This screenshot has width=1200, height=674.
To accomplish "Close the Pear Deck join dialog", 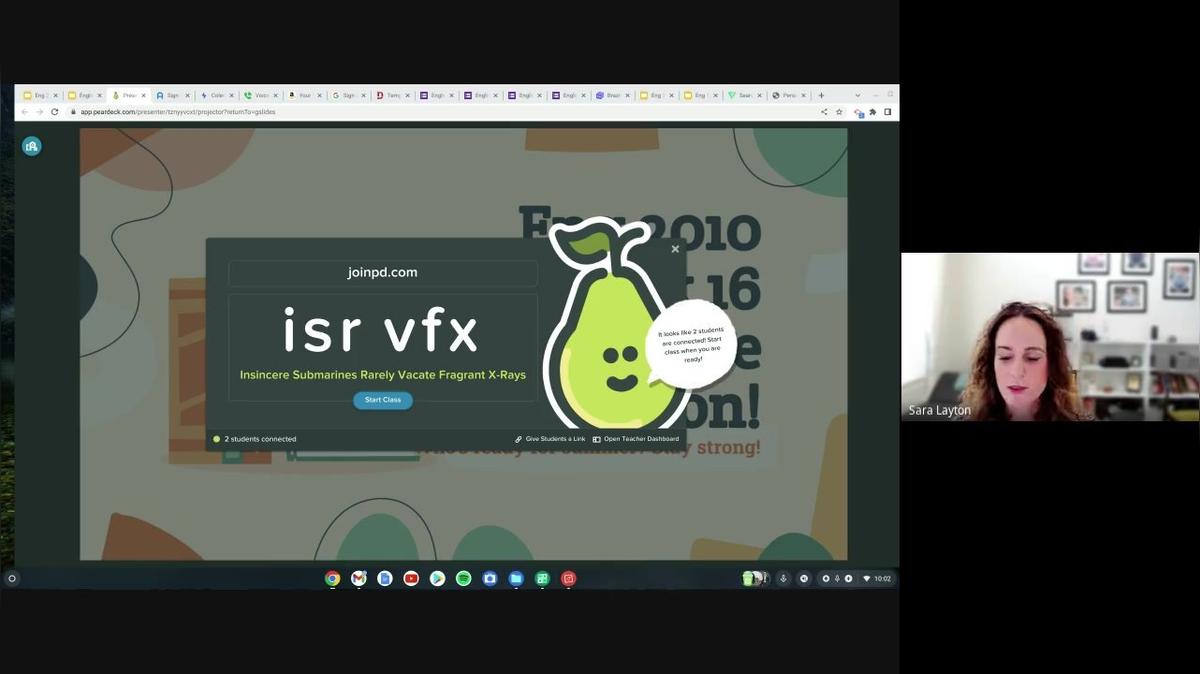I will coord(675,249).
